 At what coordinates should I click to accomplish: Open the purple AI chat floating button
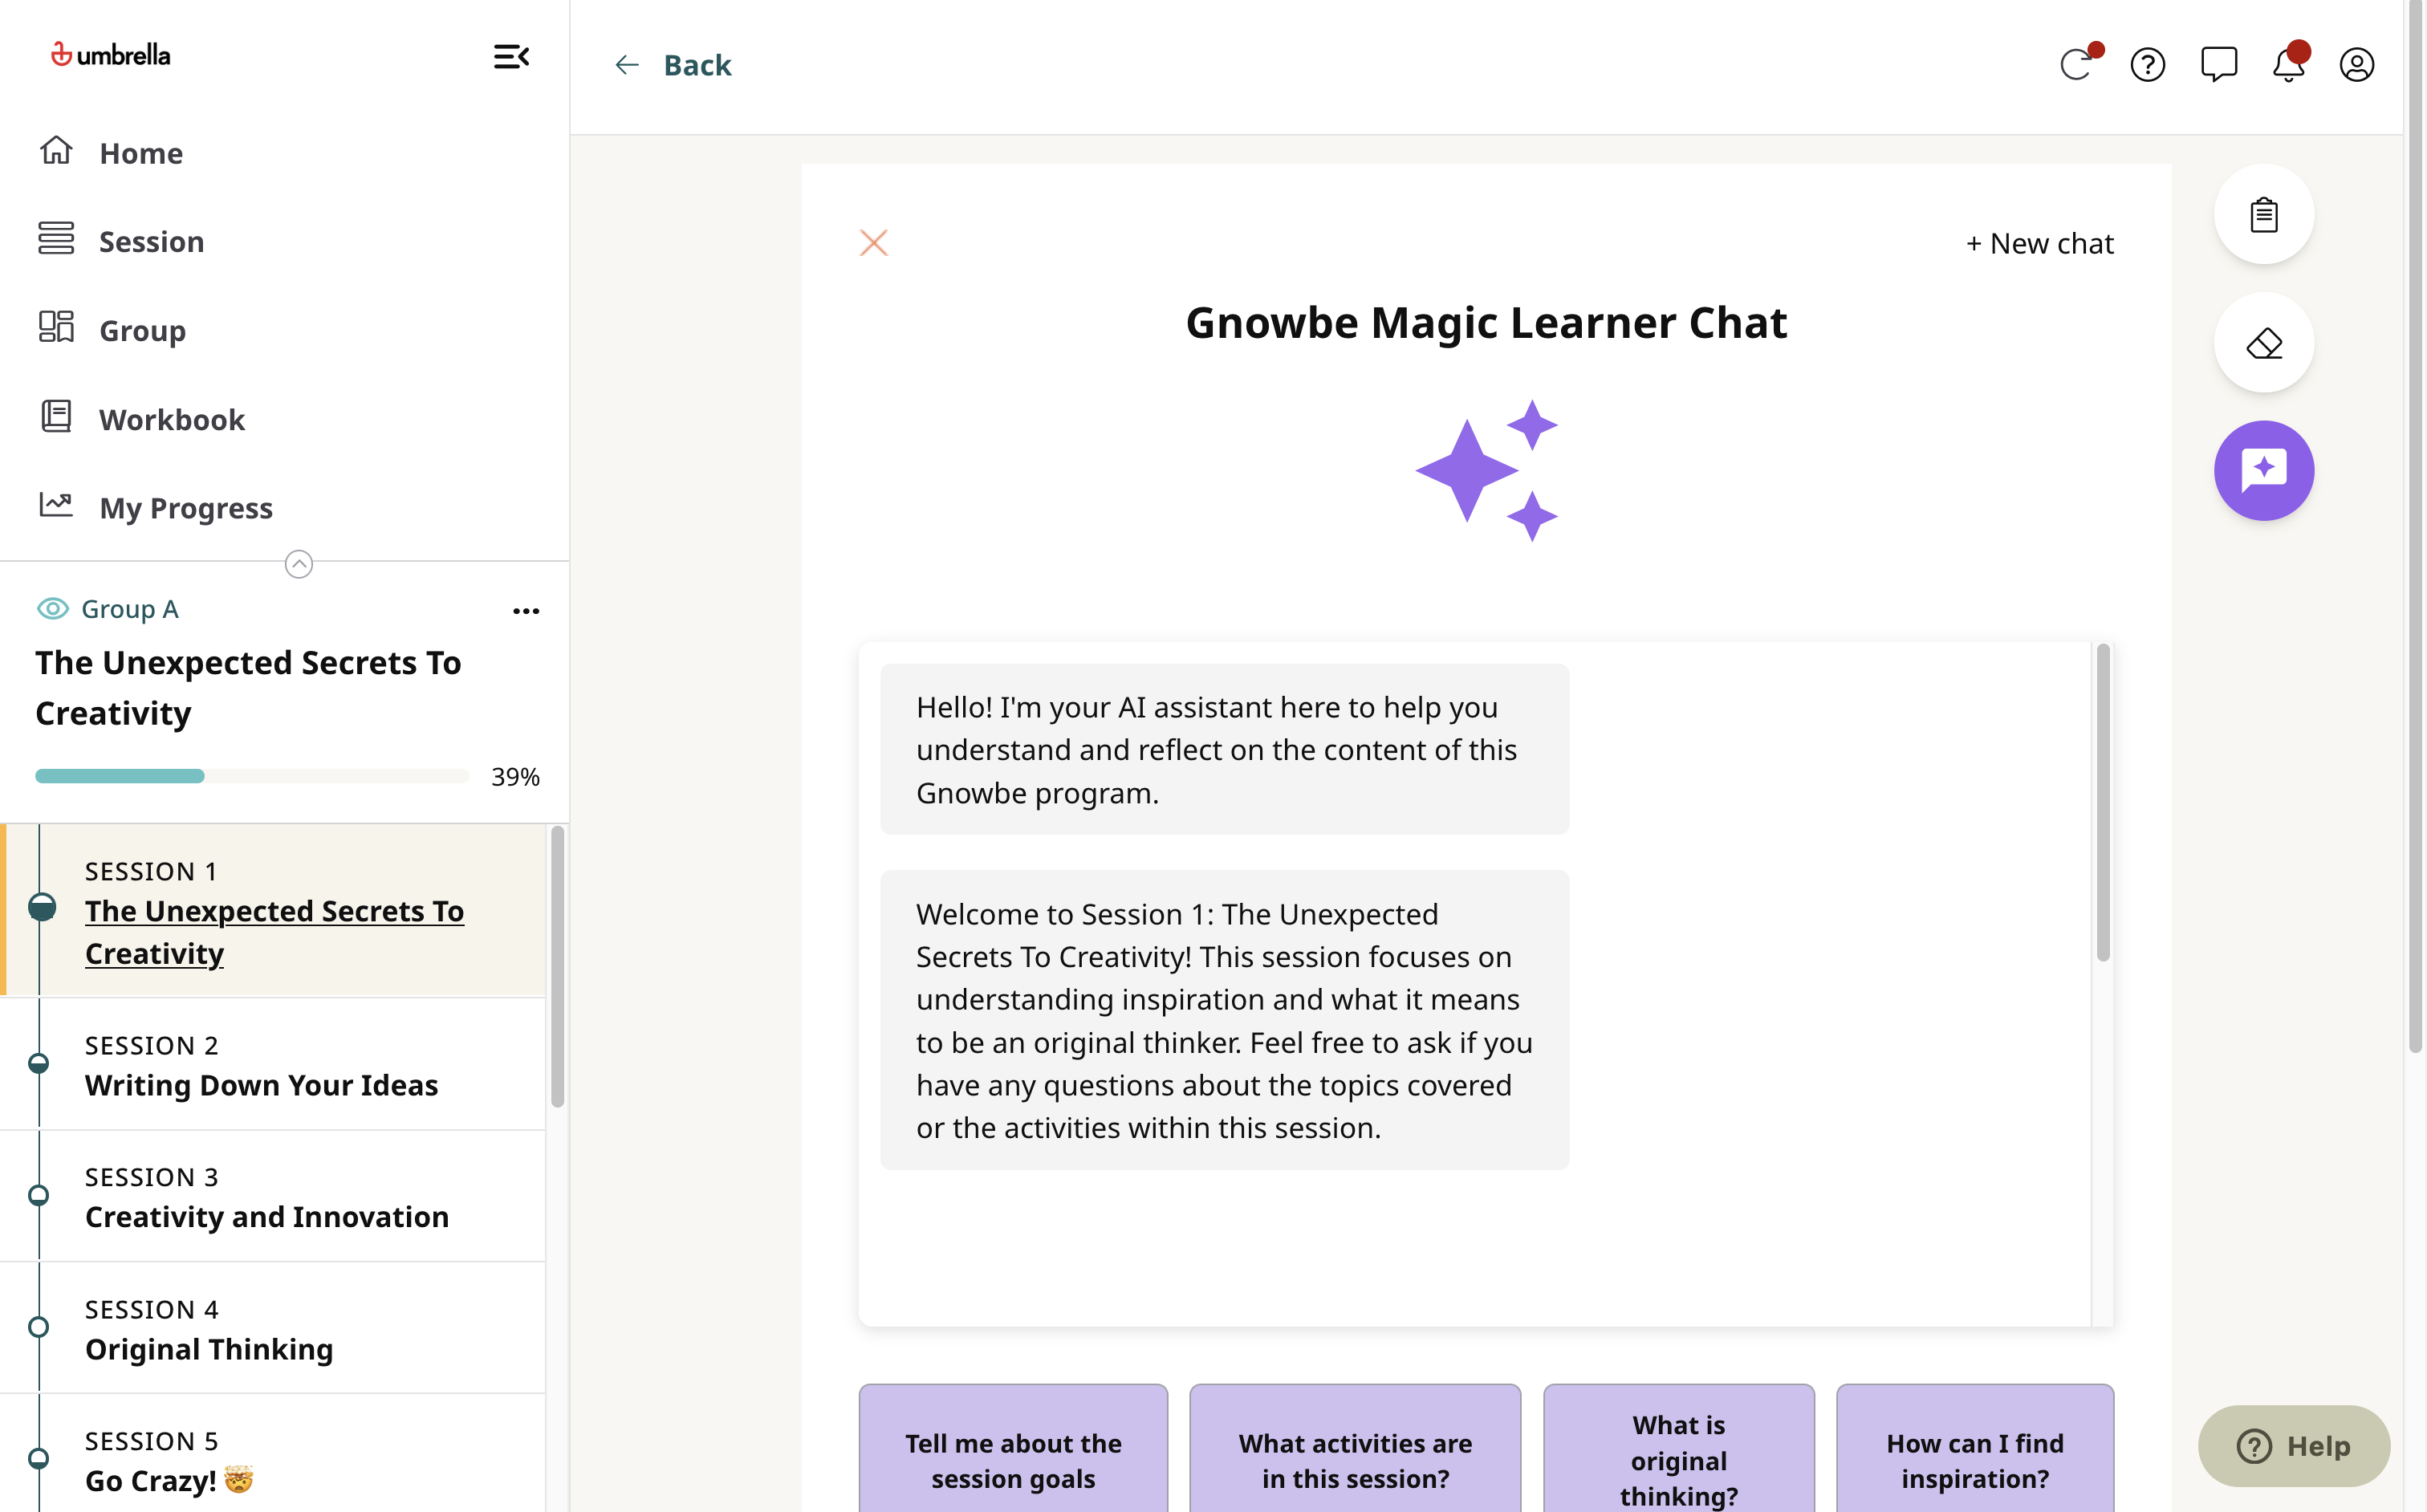(x=2263, y=471)
